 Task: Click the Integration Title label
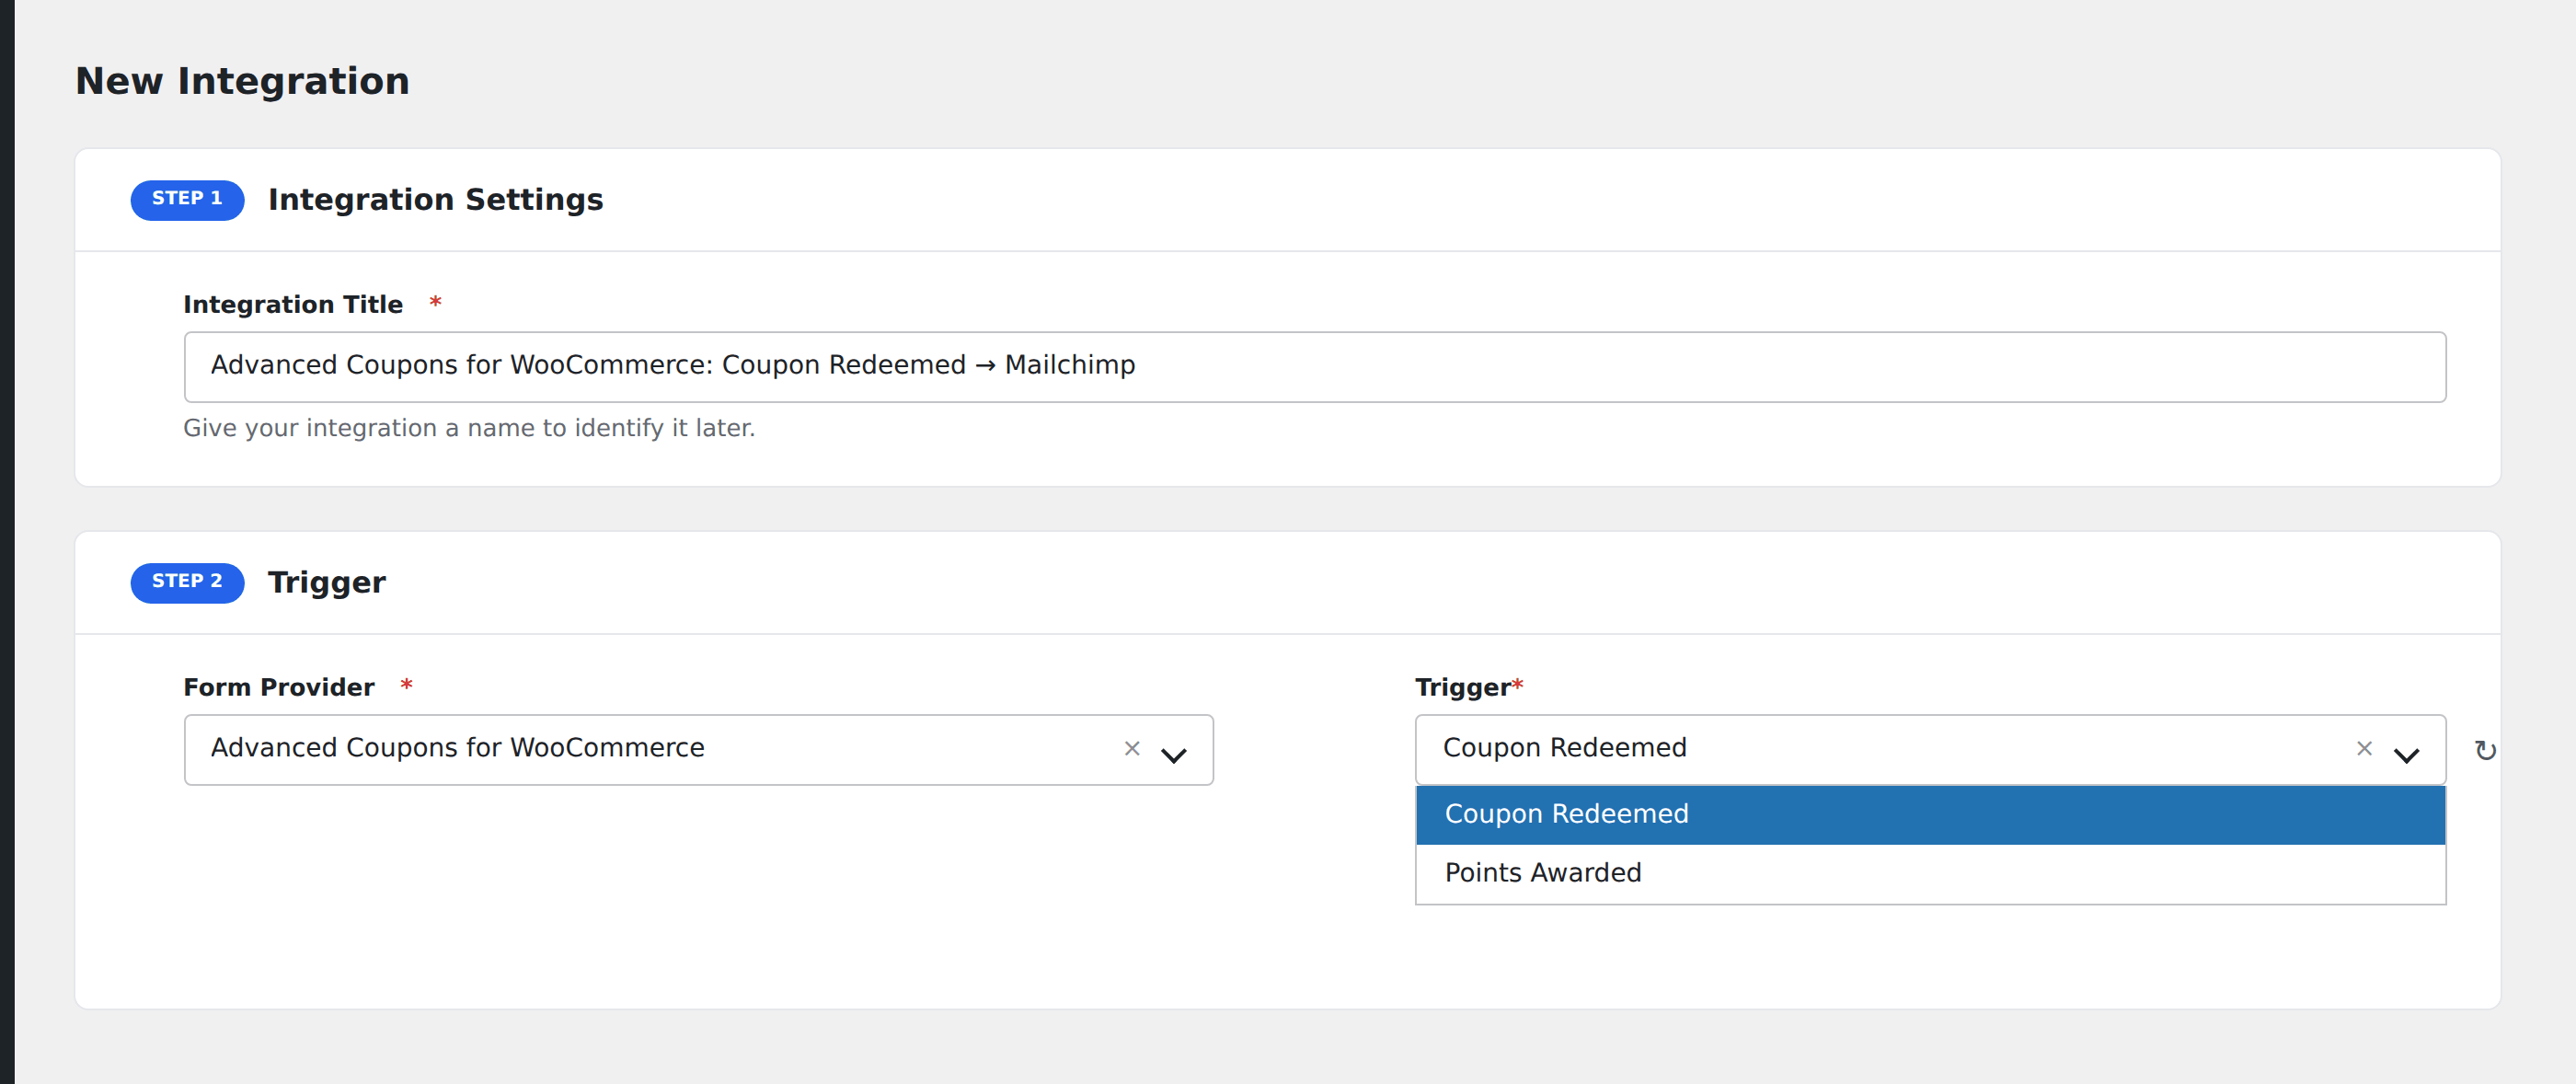292,304
